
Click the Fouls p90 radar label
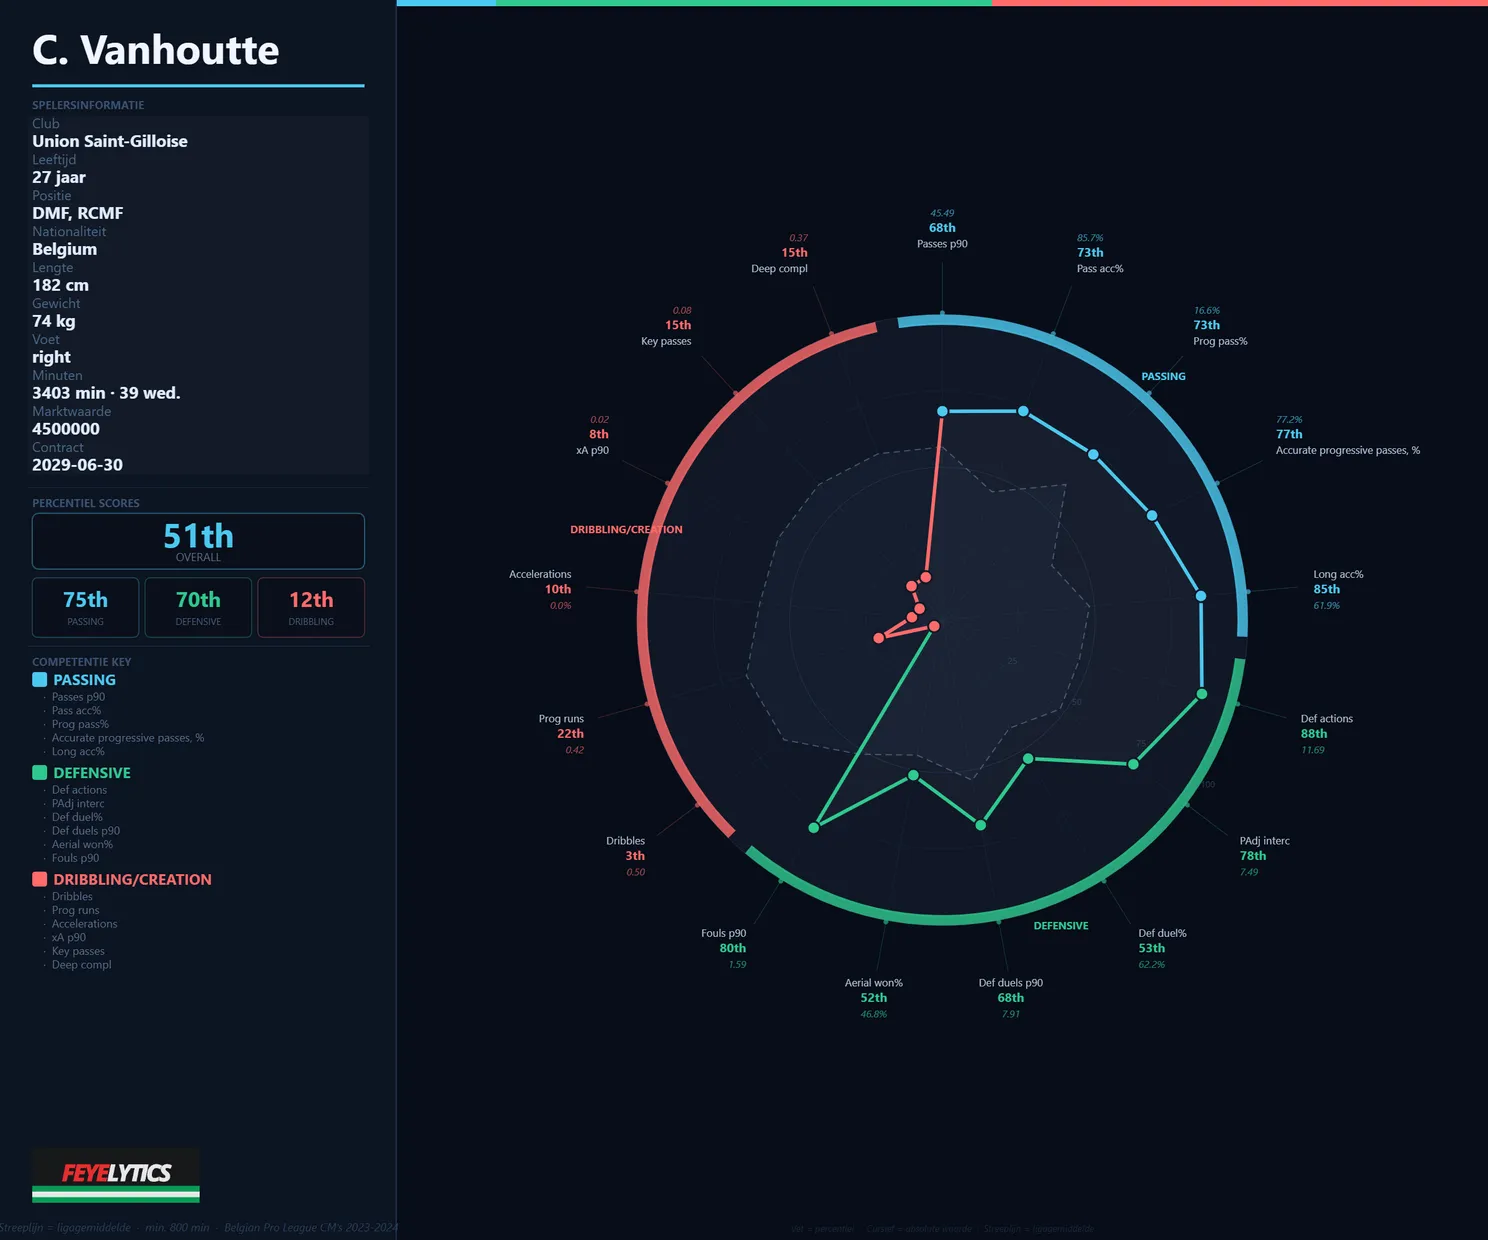pos(723,934)
